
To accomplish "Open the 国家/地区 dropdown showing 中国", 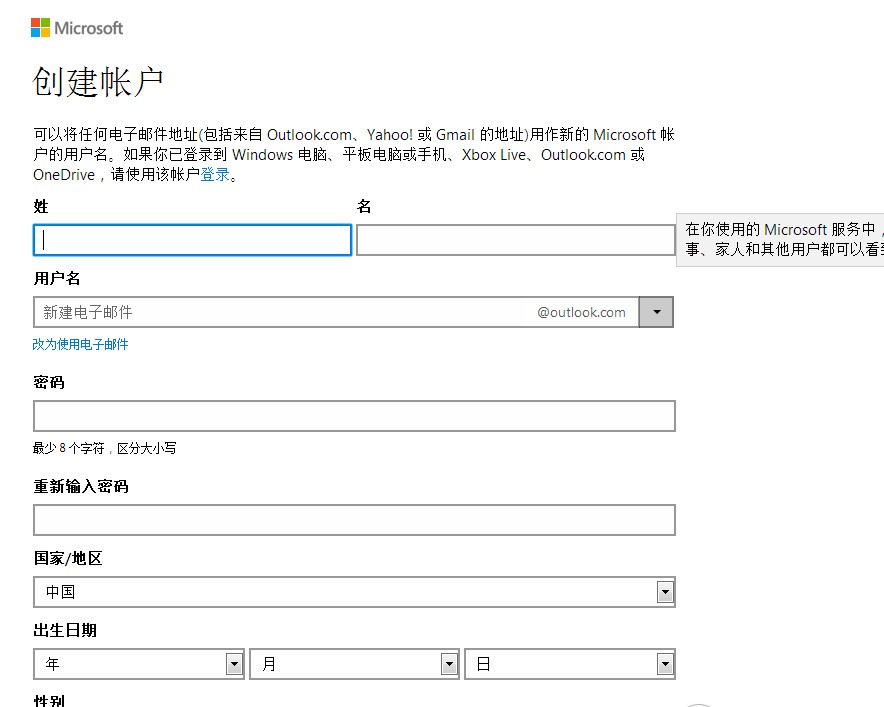I will pyautogui.click(x=354, y=592).
